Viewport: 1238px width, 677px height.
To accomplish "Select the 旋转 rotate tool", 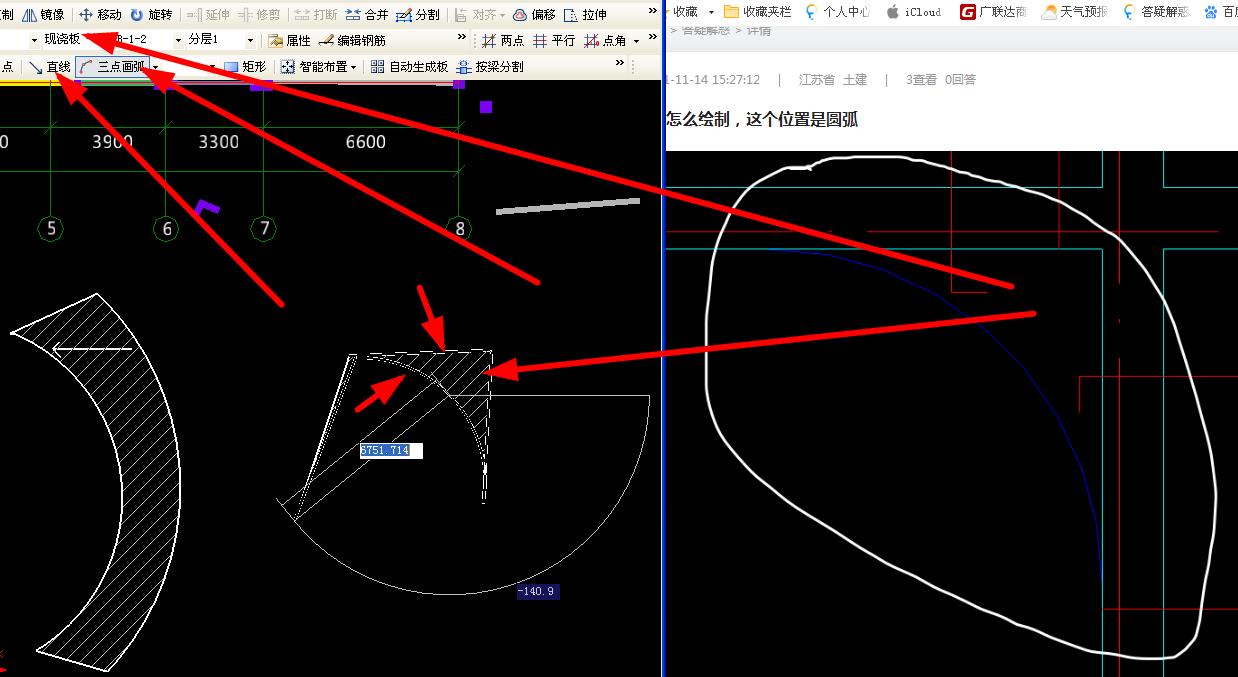I will pos(151,15).
